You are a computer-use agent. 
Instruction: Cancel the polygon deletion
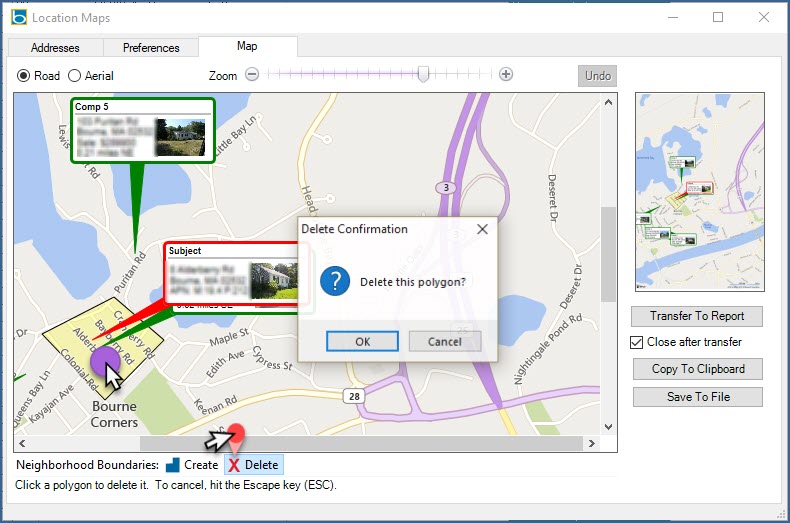click(x=445, y=342)
